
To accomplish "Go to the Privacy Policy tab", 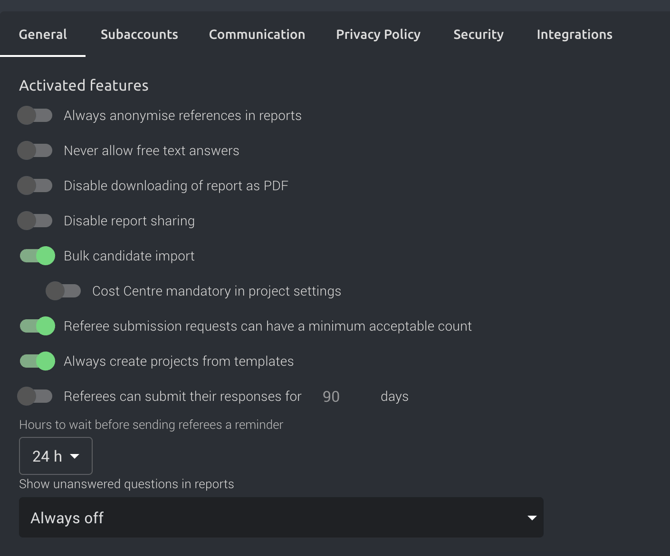I will [378, 34].
